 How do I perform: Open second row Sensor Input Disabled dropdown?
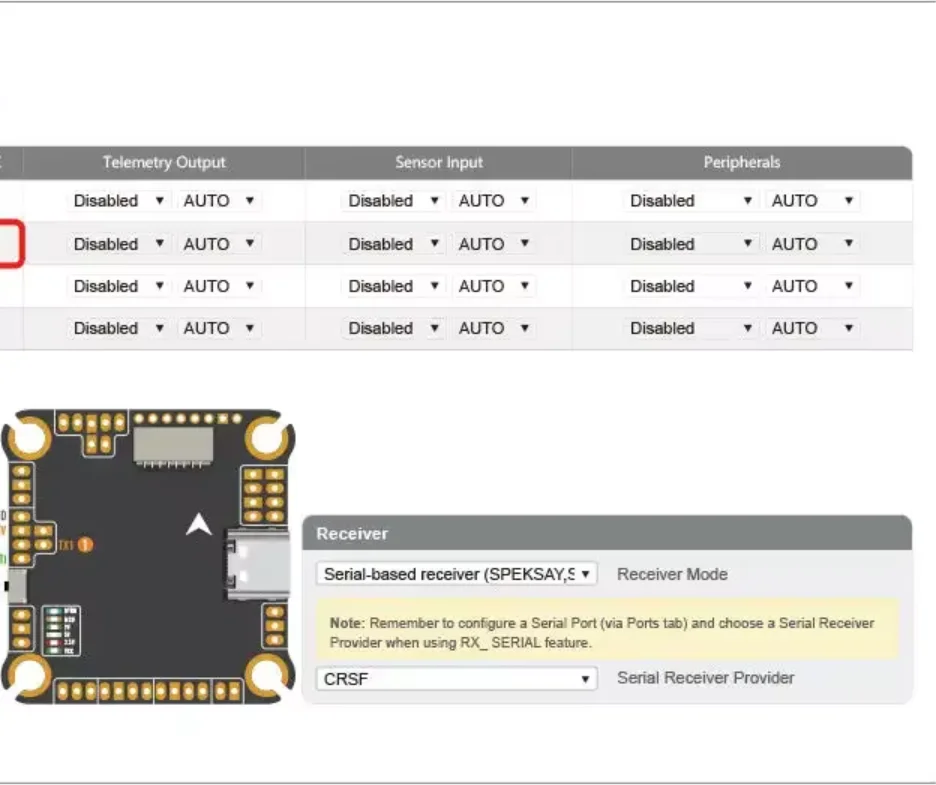pyautogui.click(x=393, y=244)
